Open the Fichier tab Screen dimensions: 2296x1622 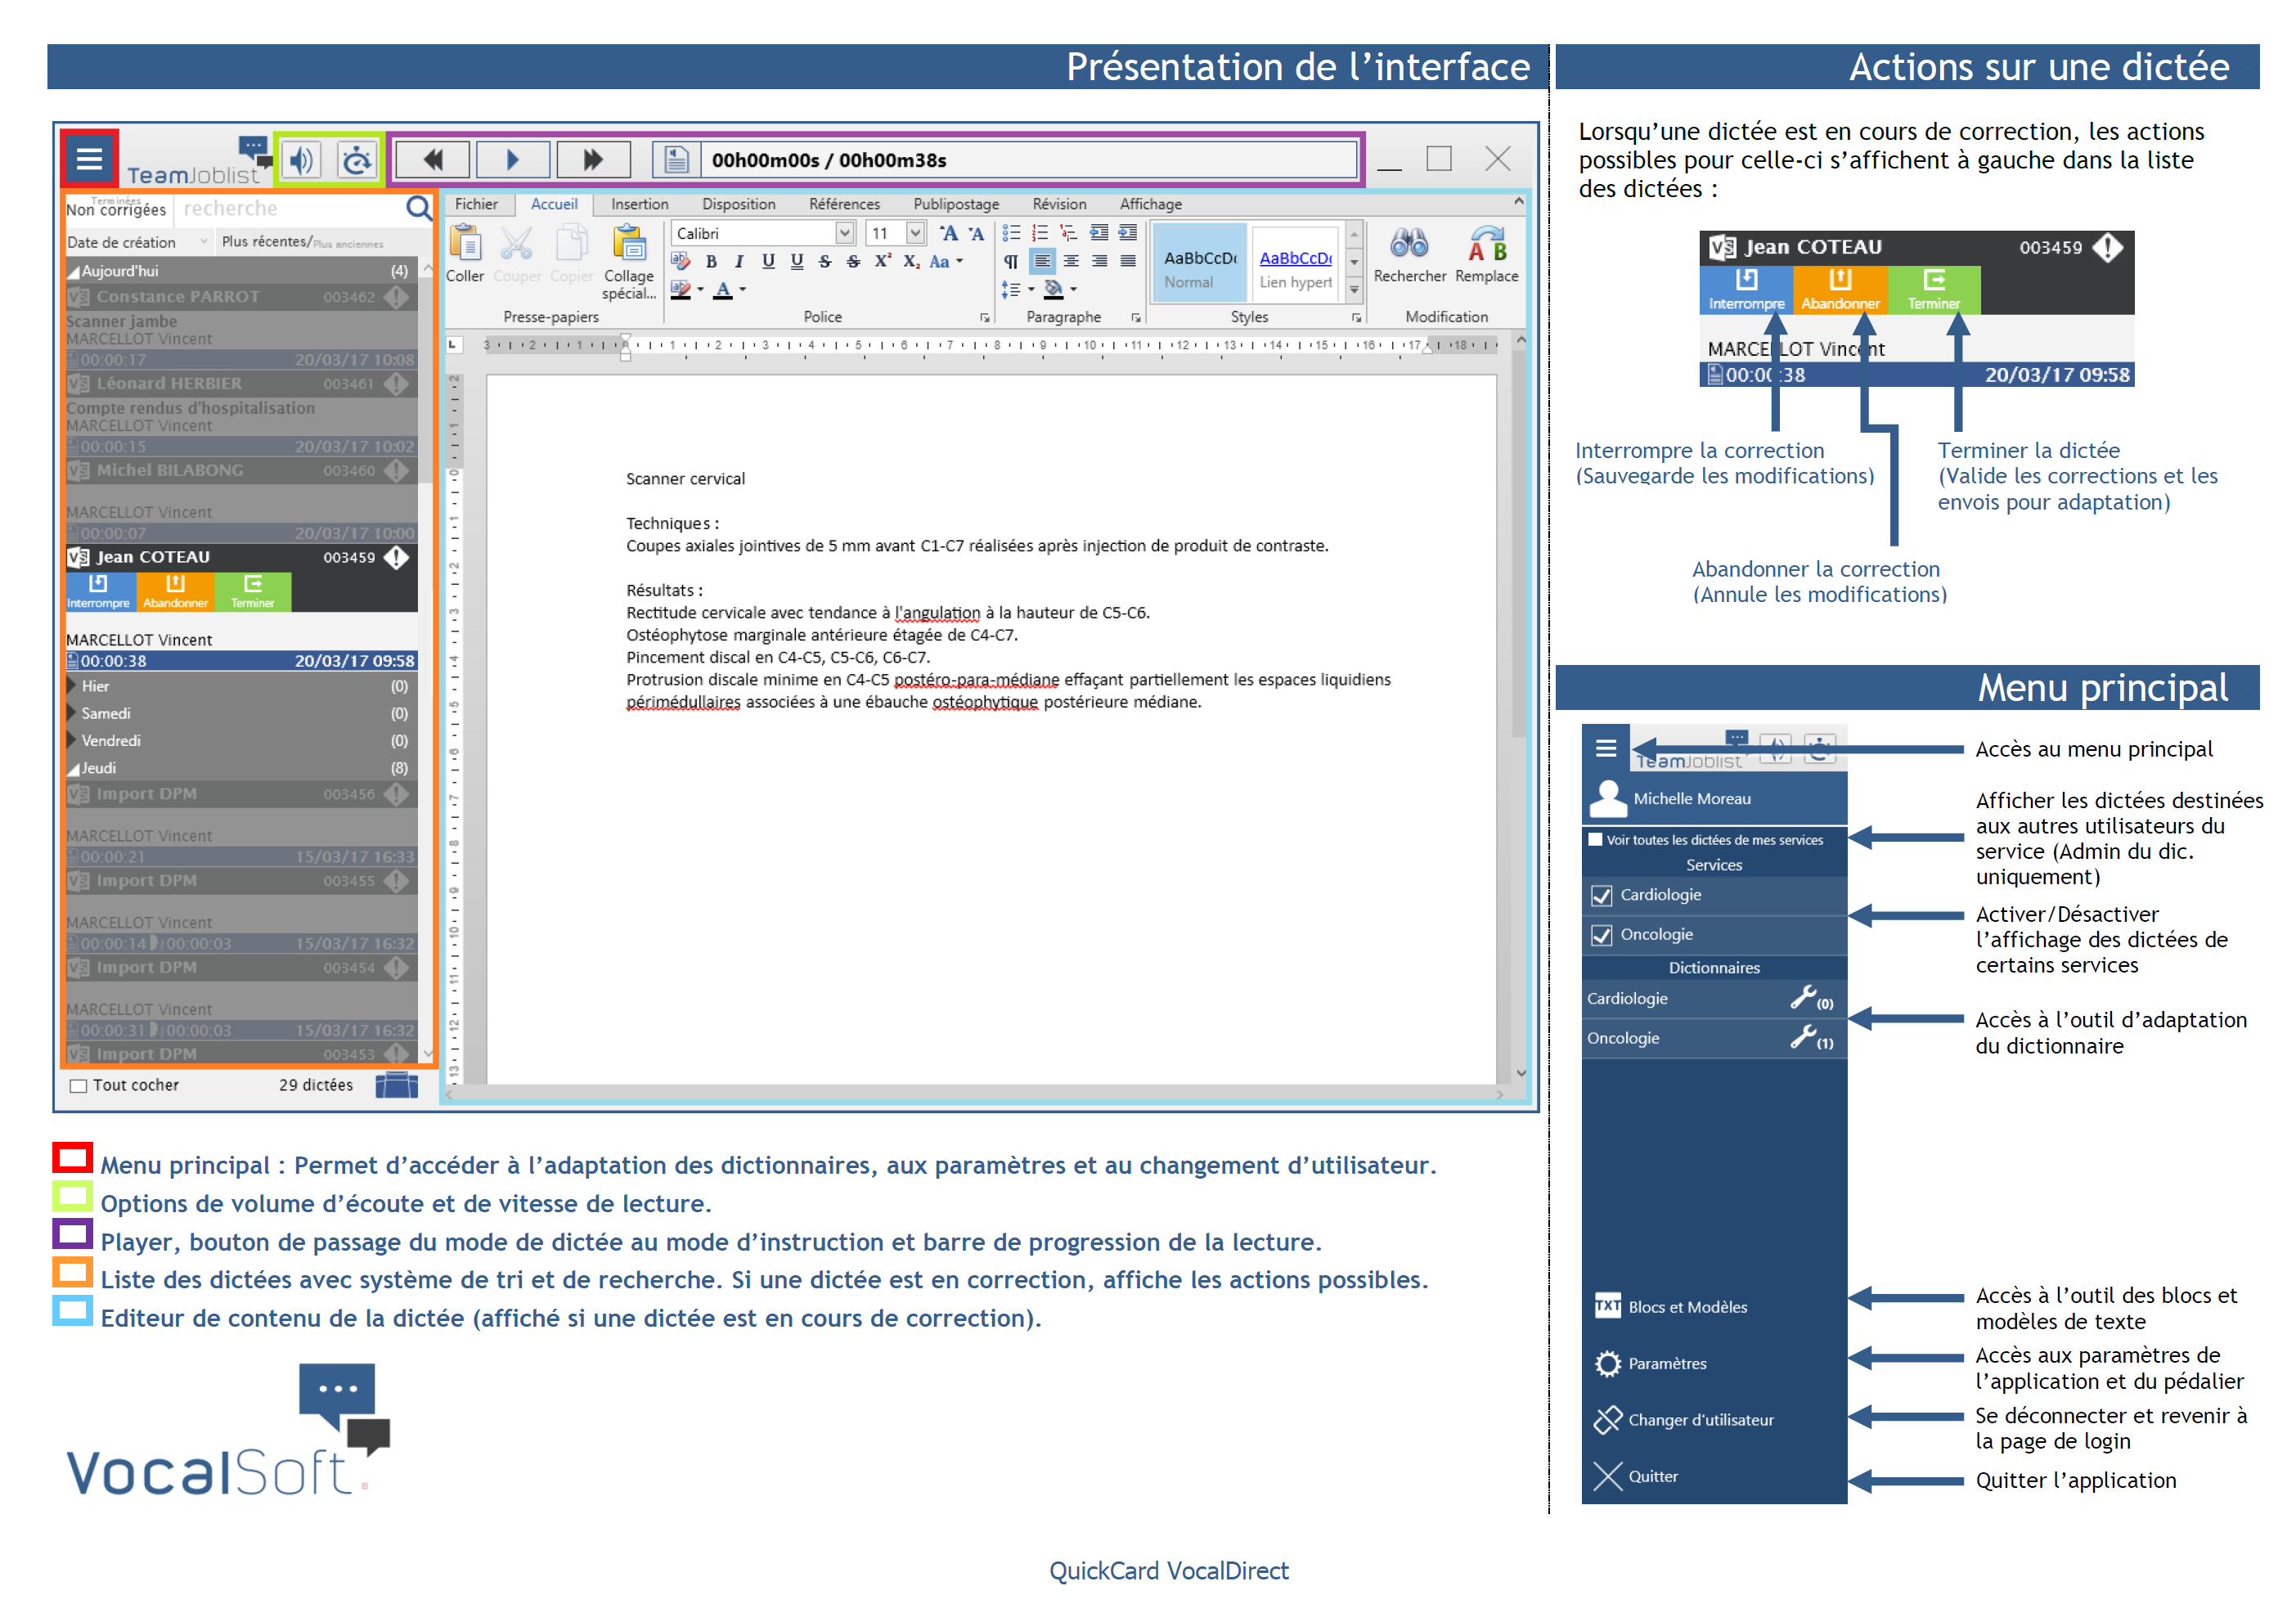coord(476,204)
